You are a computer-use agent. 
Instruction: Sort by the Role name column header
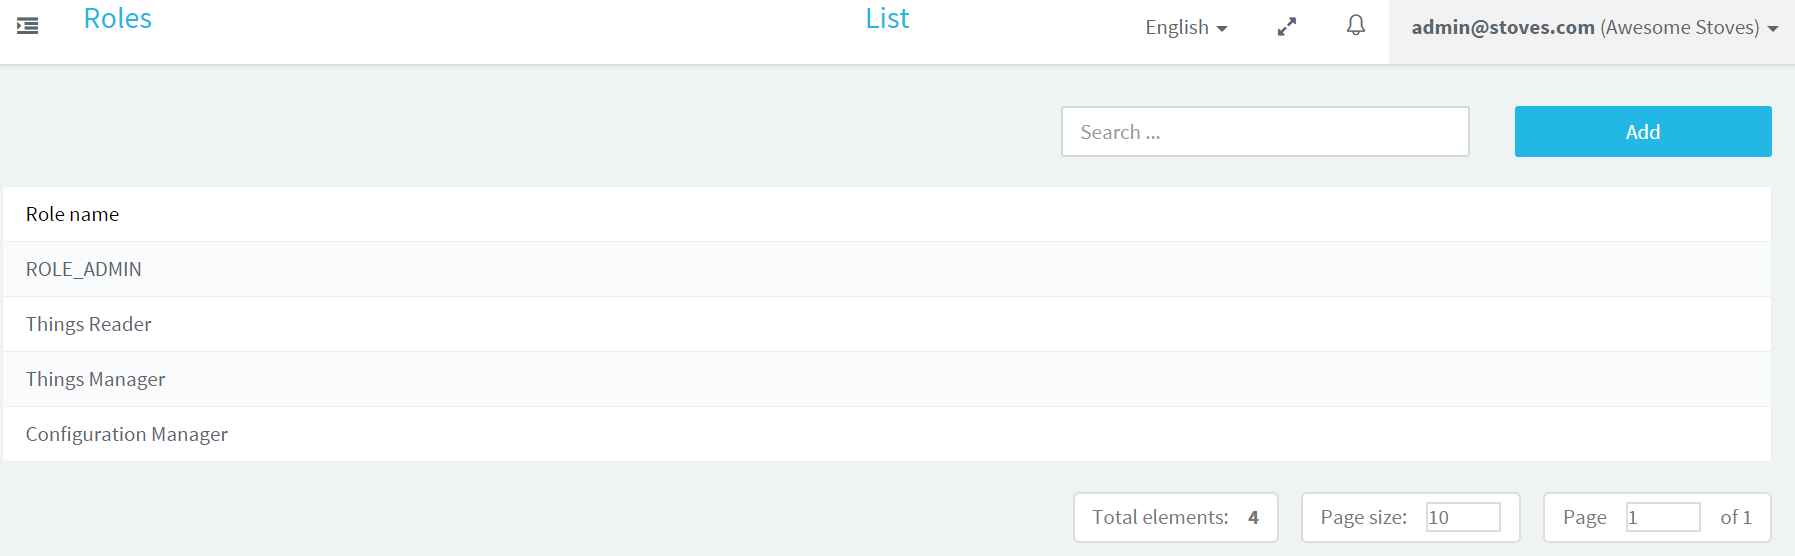pyautogui.click(x=72, y=214)
